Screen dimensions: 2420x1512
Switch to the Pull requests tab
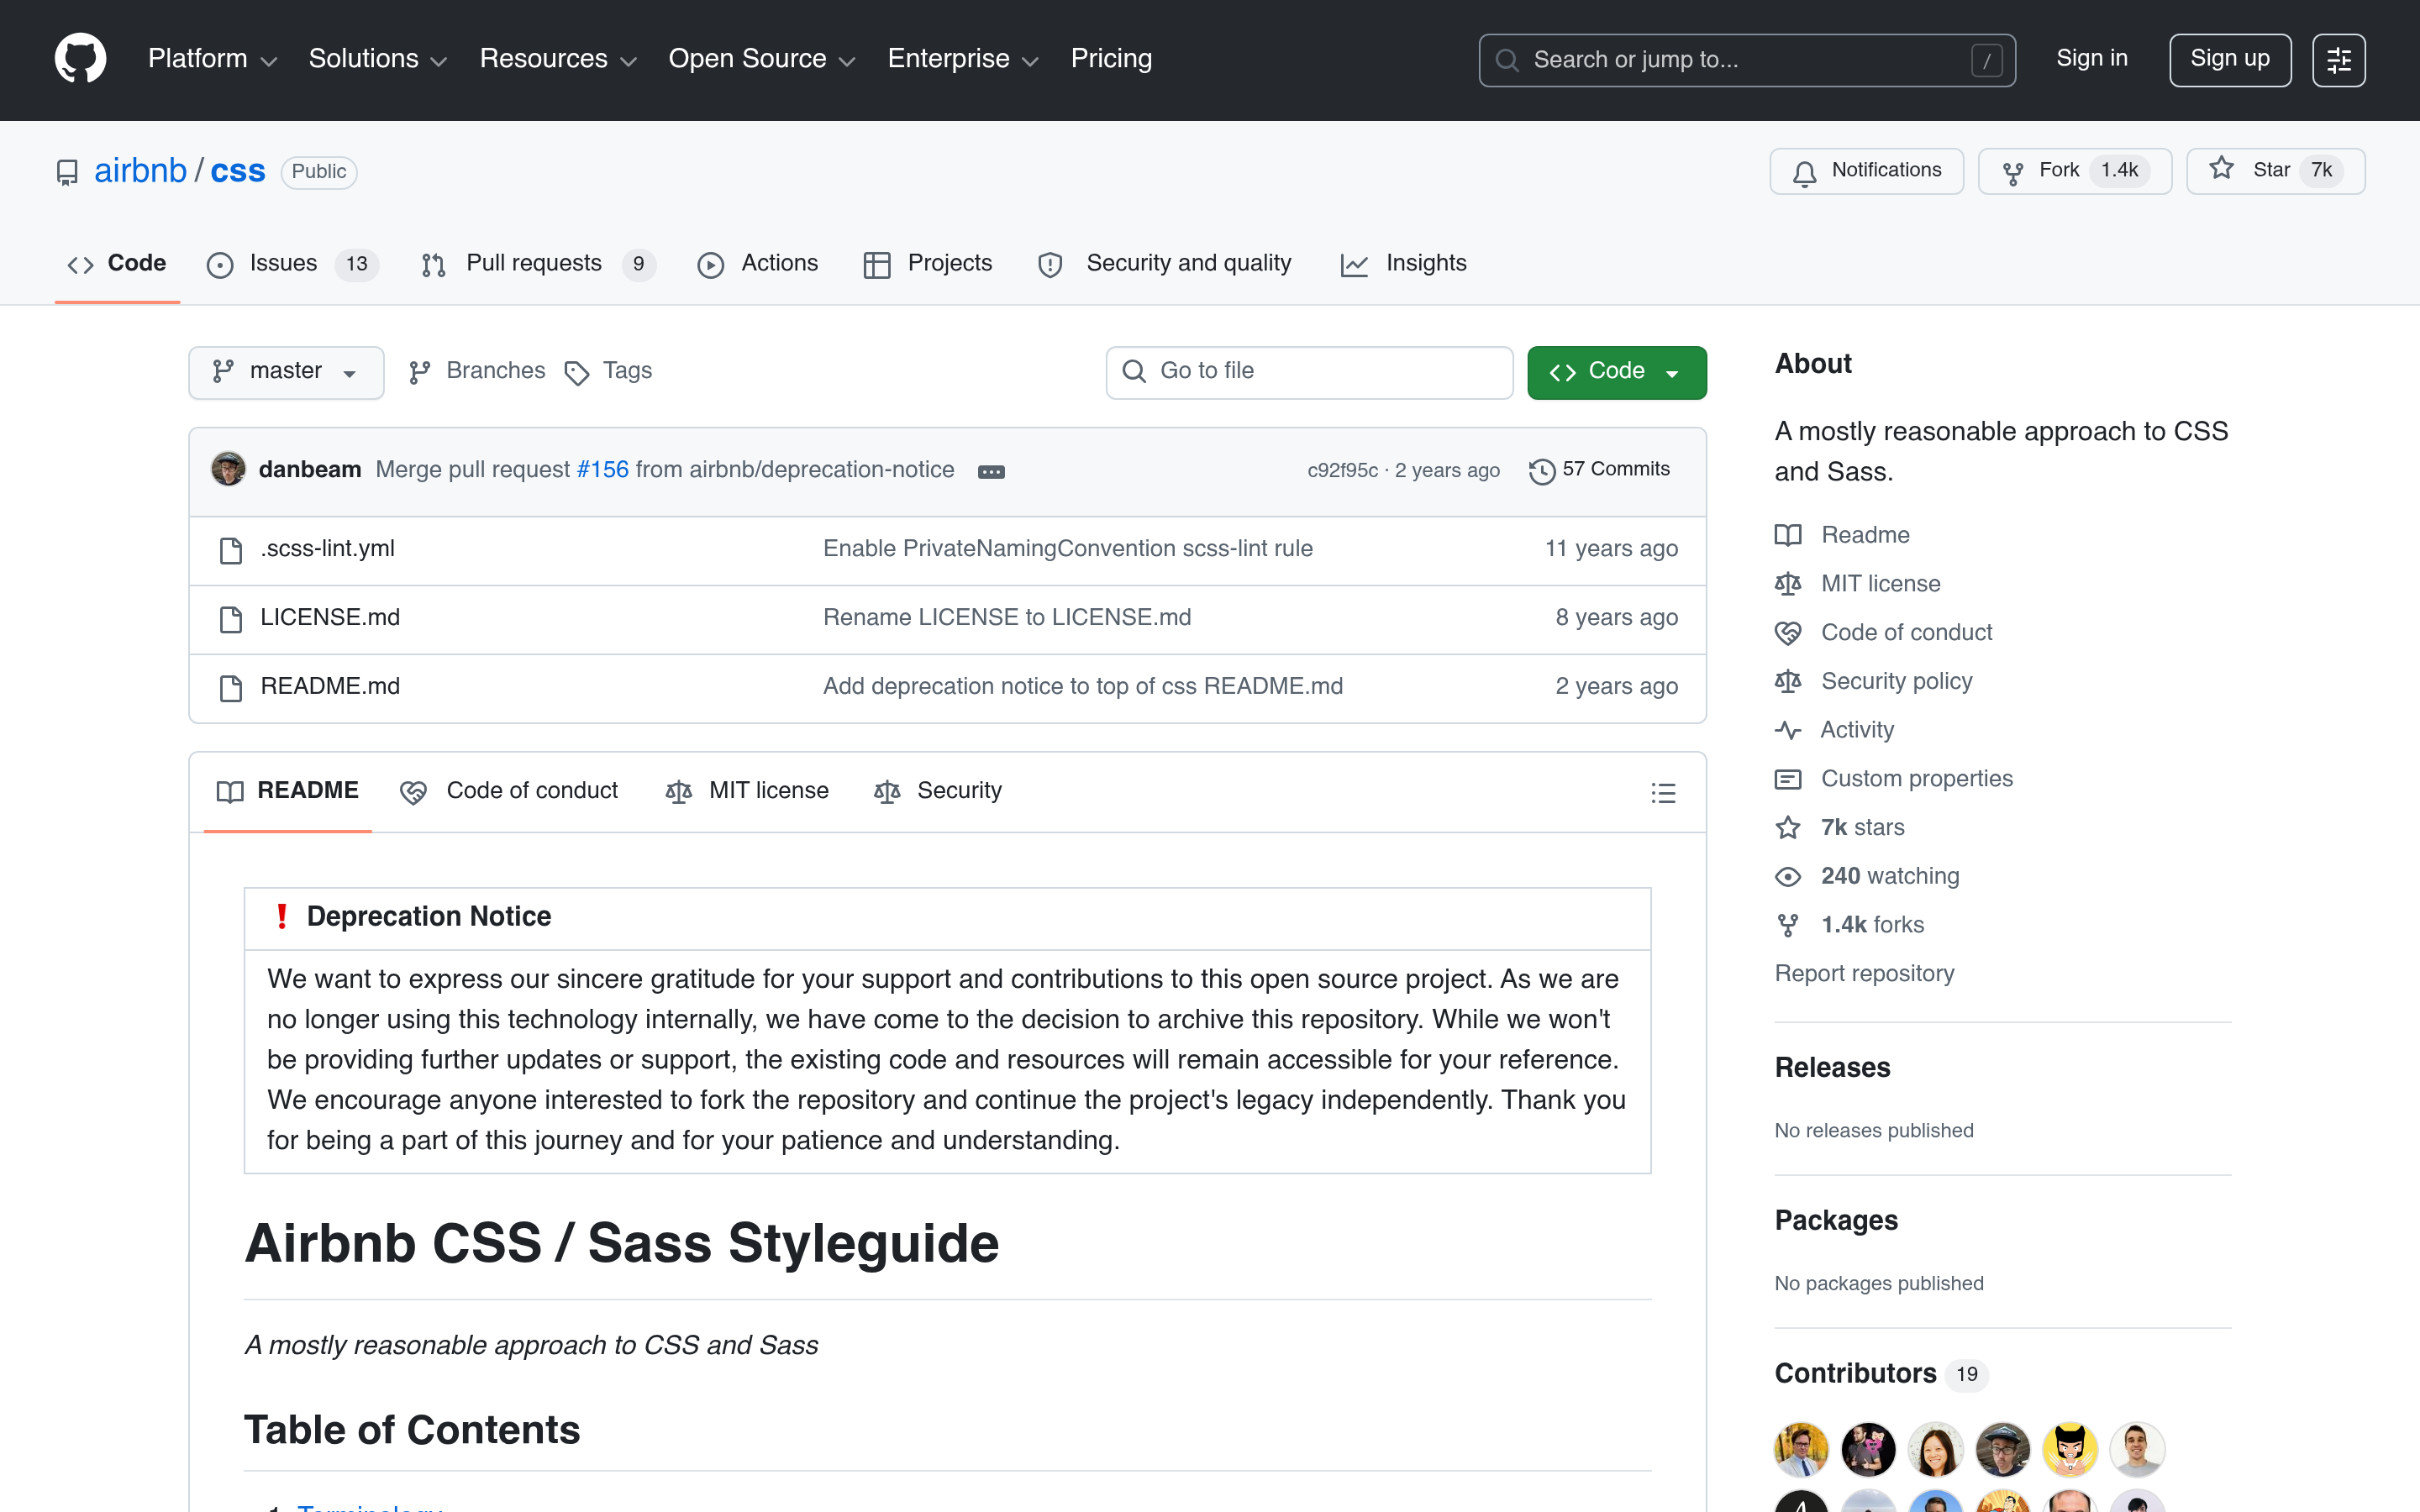coord(538,264)
